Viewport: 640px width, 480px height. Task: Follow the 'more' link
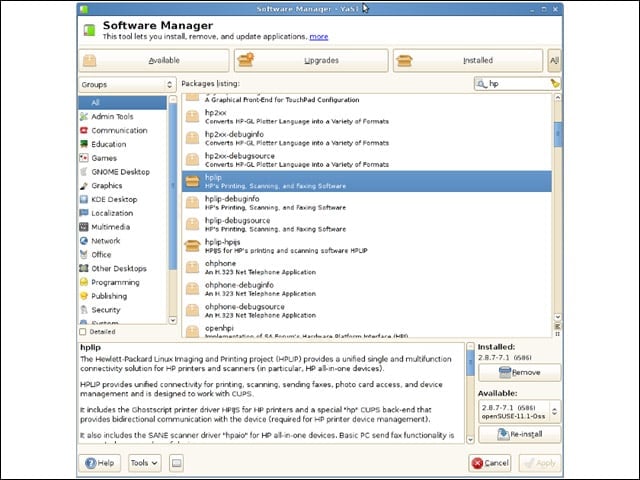click(x=319, y=37)
